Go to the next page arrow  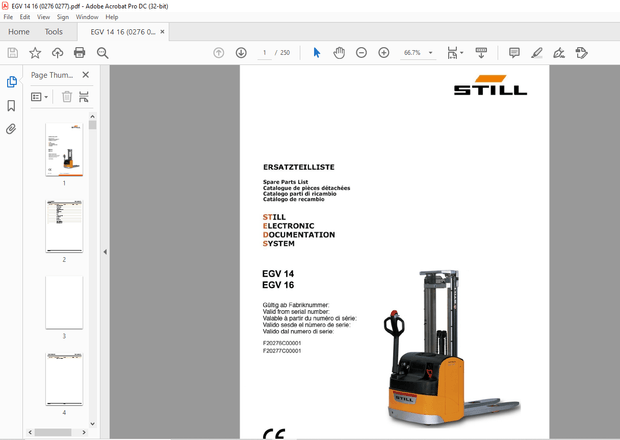click(241, 53)
